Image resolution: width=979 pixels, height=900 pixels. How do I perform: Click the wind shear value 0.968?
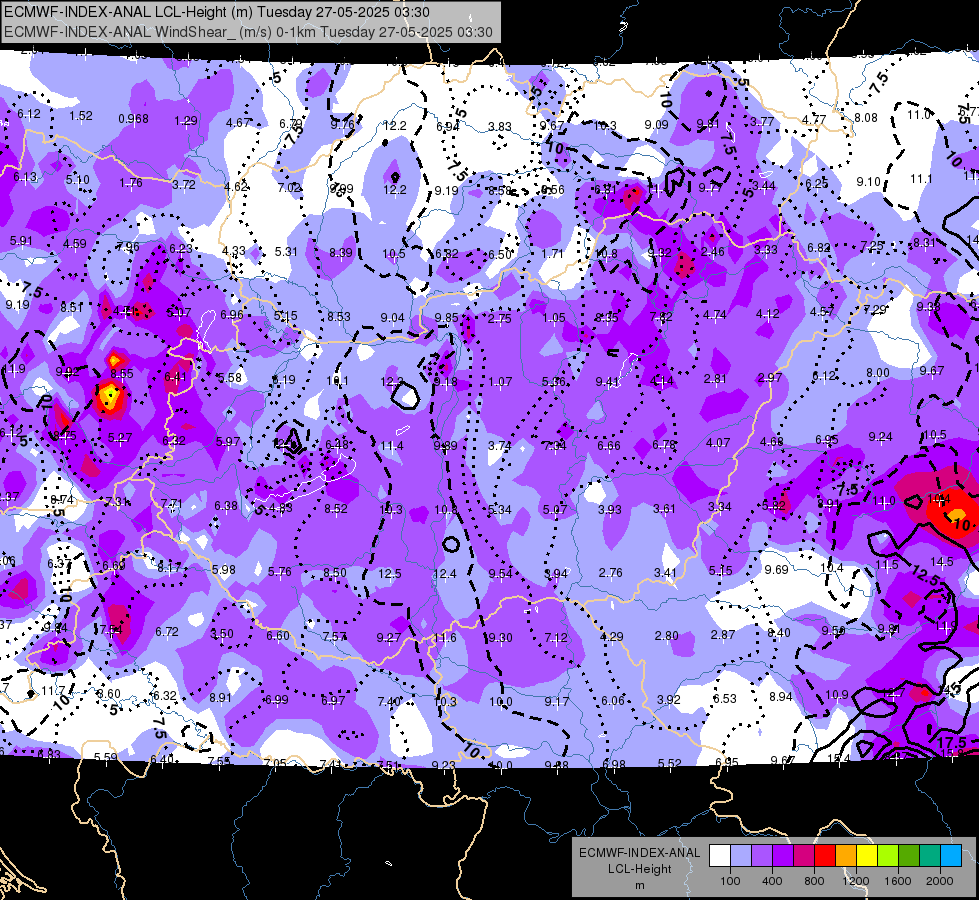[134, 119]
